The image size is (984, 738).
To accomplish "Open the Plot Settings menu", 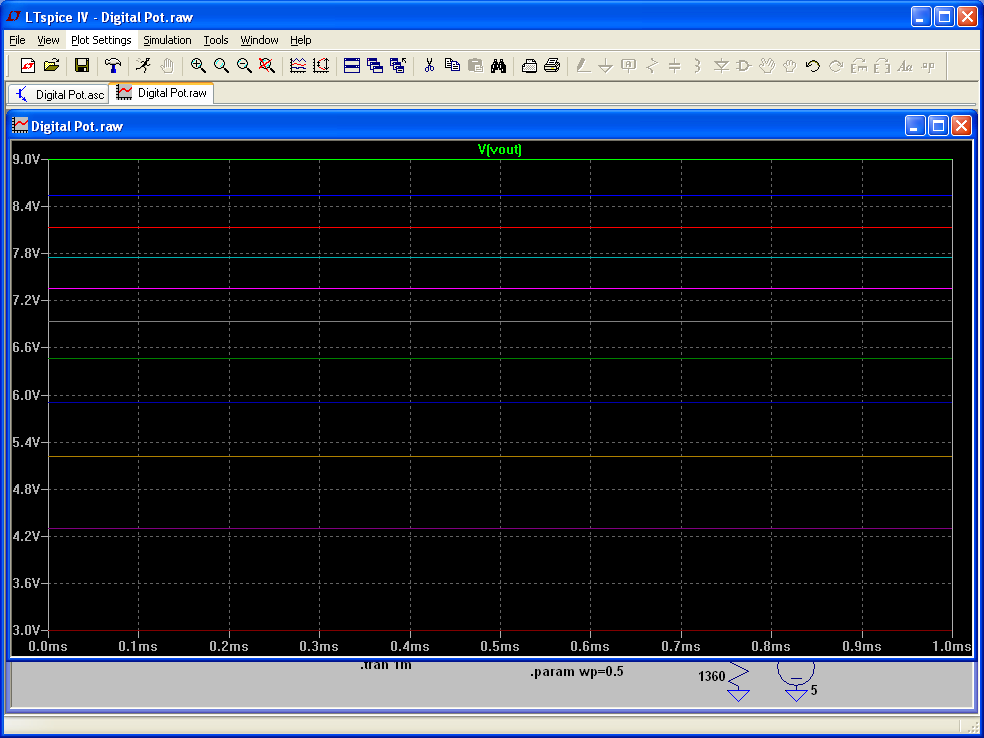I will 101,40.
